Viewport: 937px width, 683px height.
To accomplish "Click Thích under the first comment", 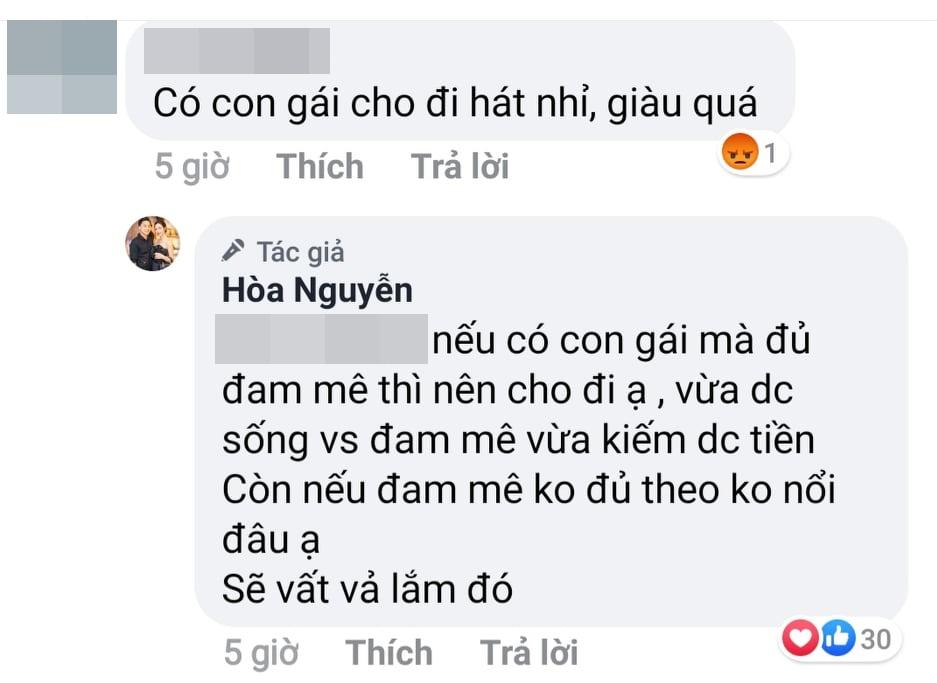I will click(x=321, y=166).
